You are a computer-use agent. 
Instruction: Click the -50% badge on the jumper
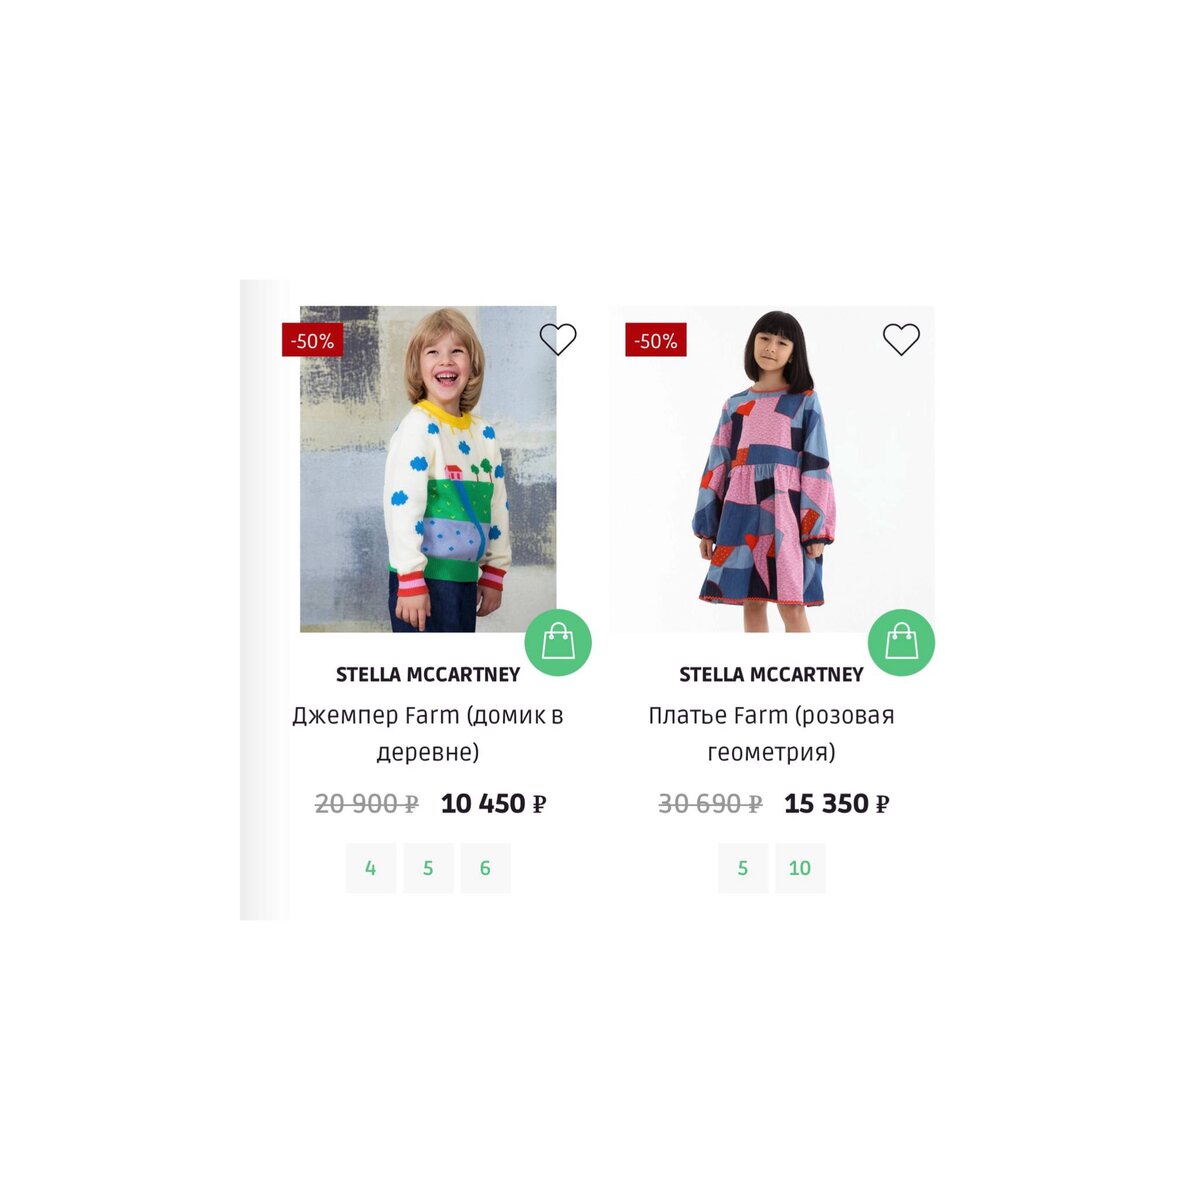click(312, 341)
